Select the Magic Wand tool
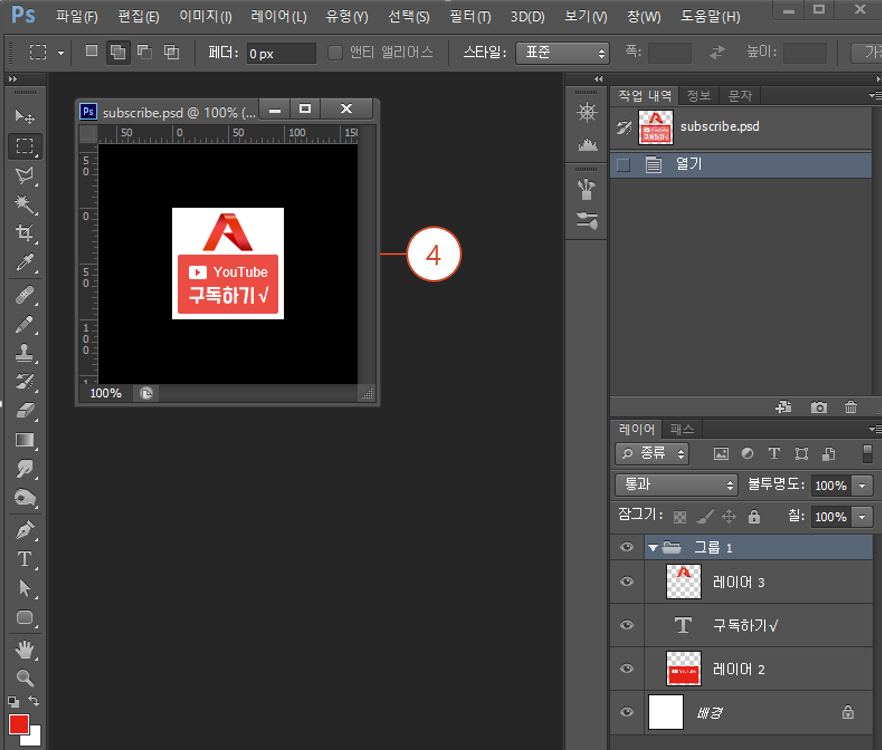The height and width of the screenshot is (750, 882). pos(24,204)
